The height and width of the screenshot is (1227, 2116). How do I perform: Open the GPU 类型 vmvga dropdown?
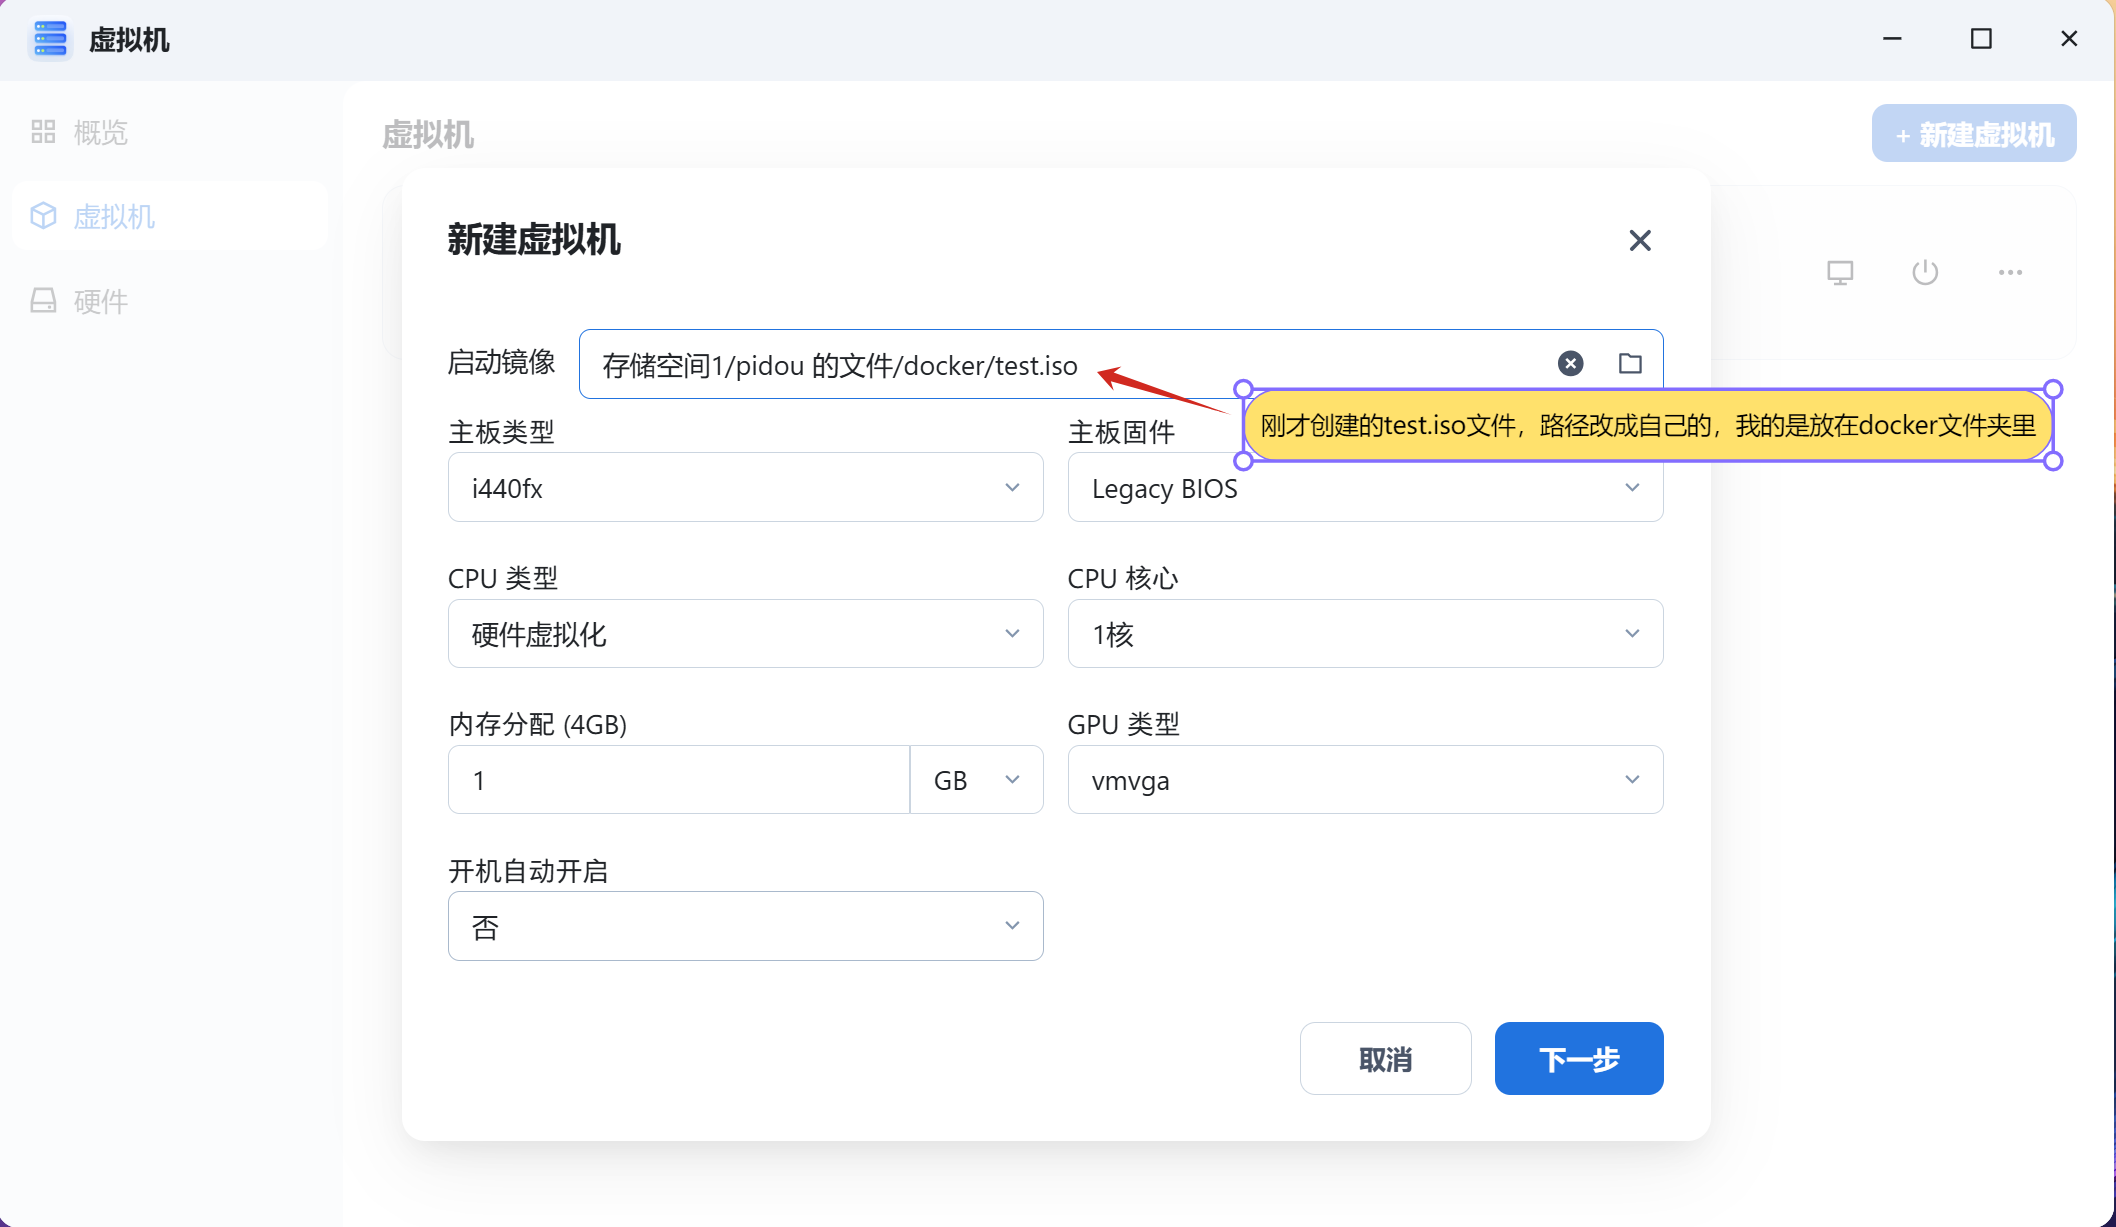pyautogui.click(x=1365, y=780)
